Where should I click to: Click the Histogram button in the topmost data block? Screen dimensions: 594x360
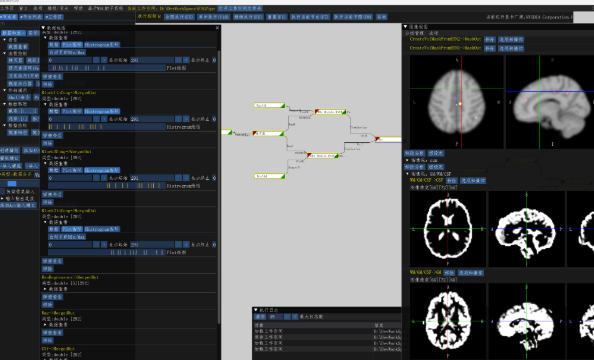(102, 45)
